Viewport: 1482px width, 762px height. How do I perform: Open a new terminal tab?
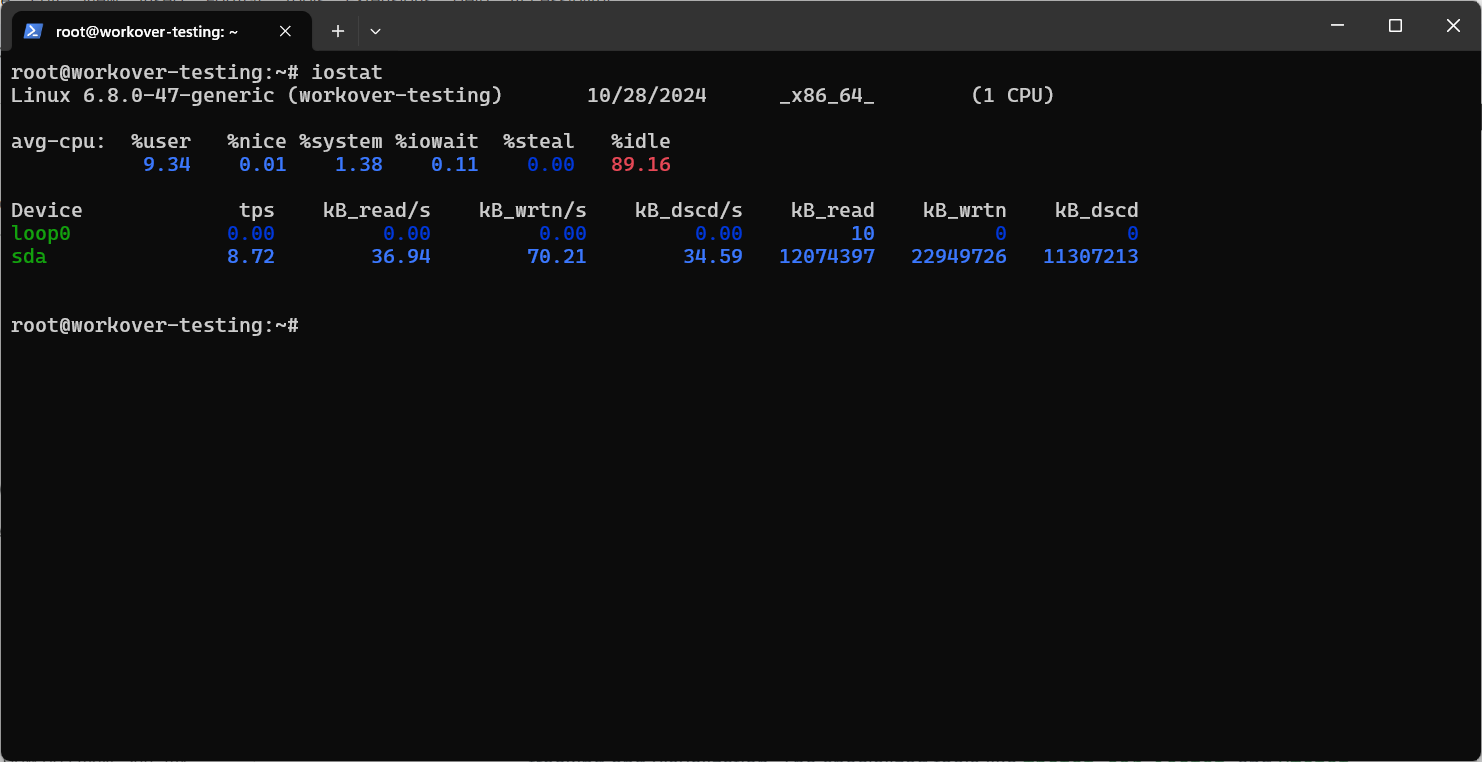pyautogui.click(x=338, y=31)
